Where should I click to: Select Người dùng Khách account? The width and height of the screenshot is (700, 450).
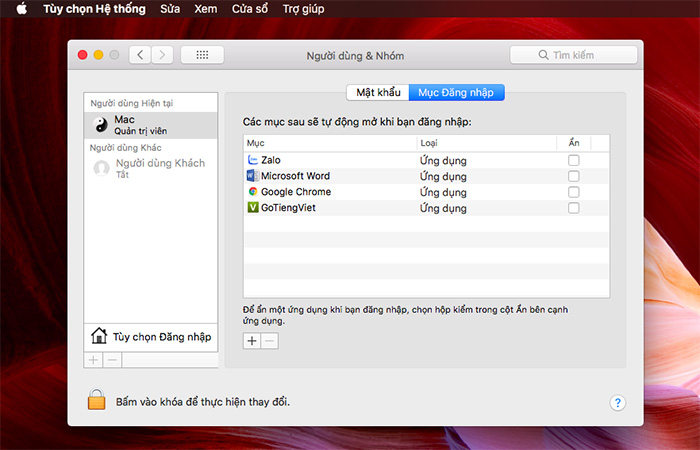point(150,168)
